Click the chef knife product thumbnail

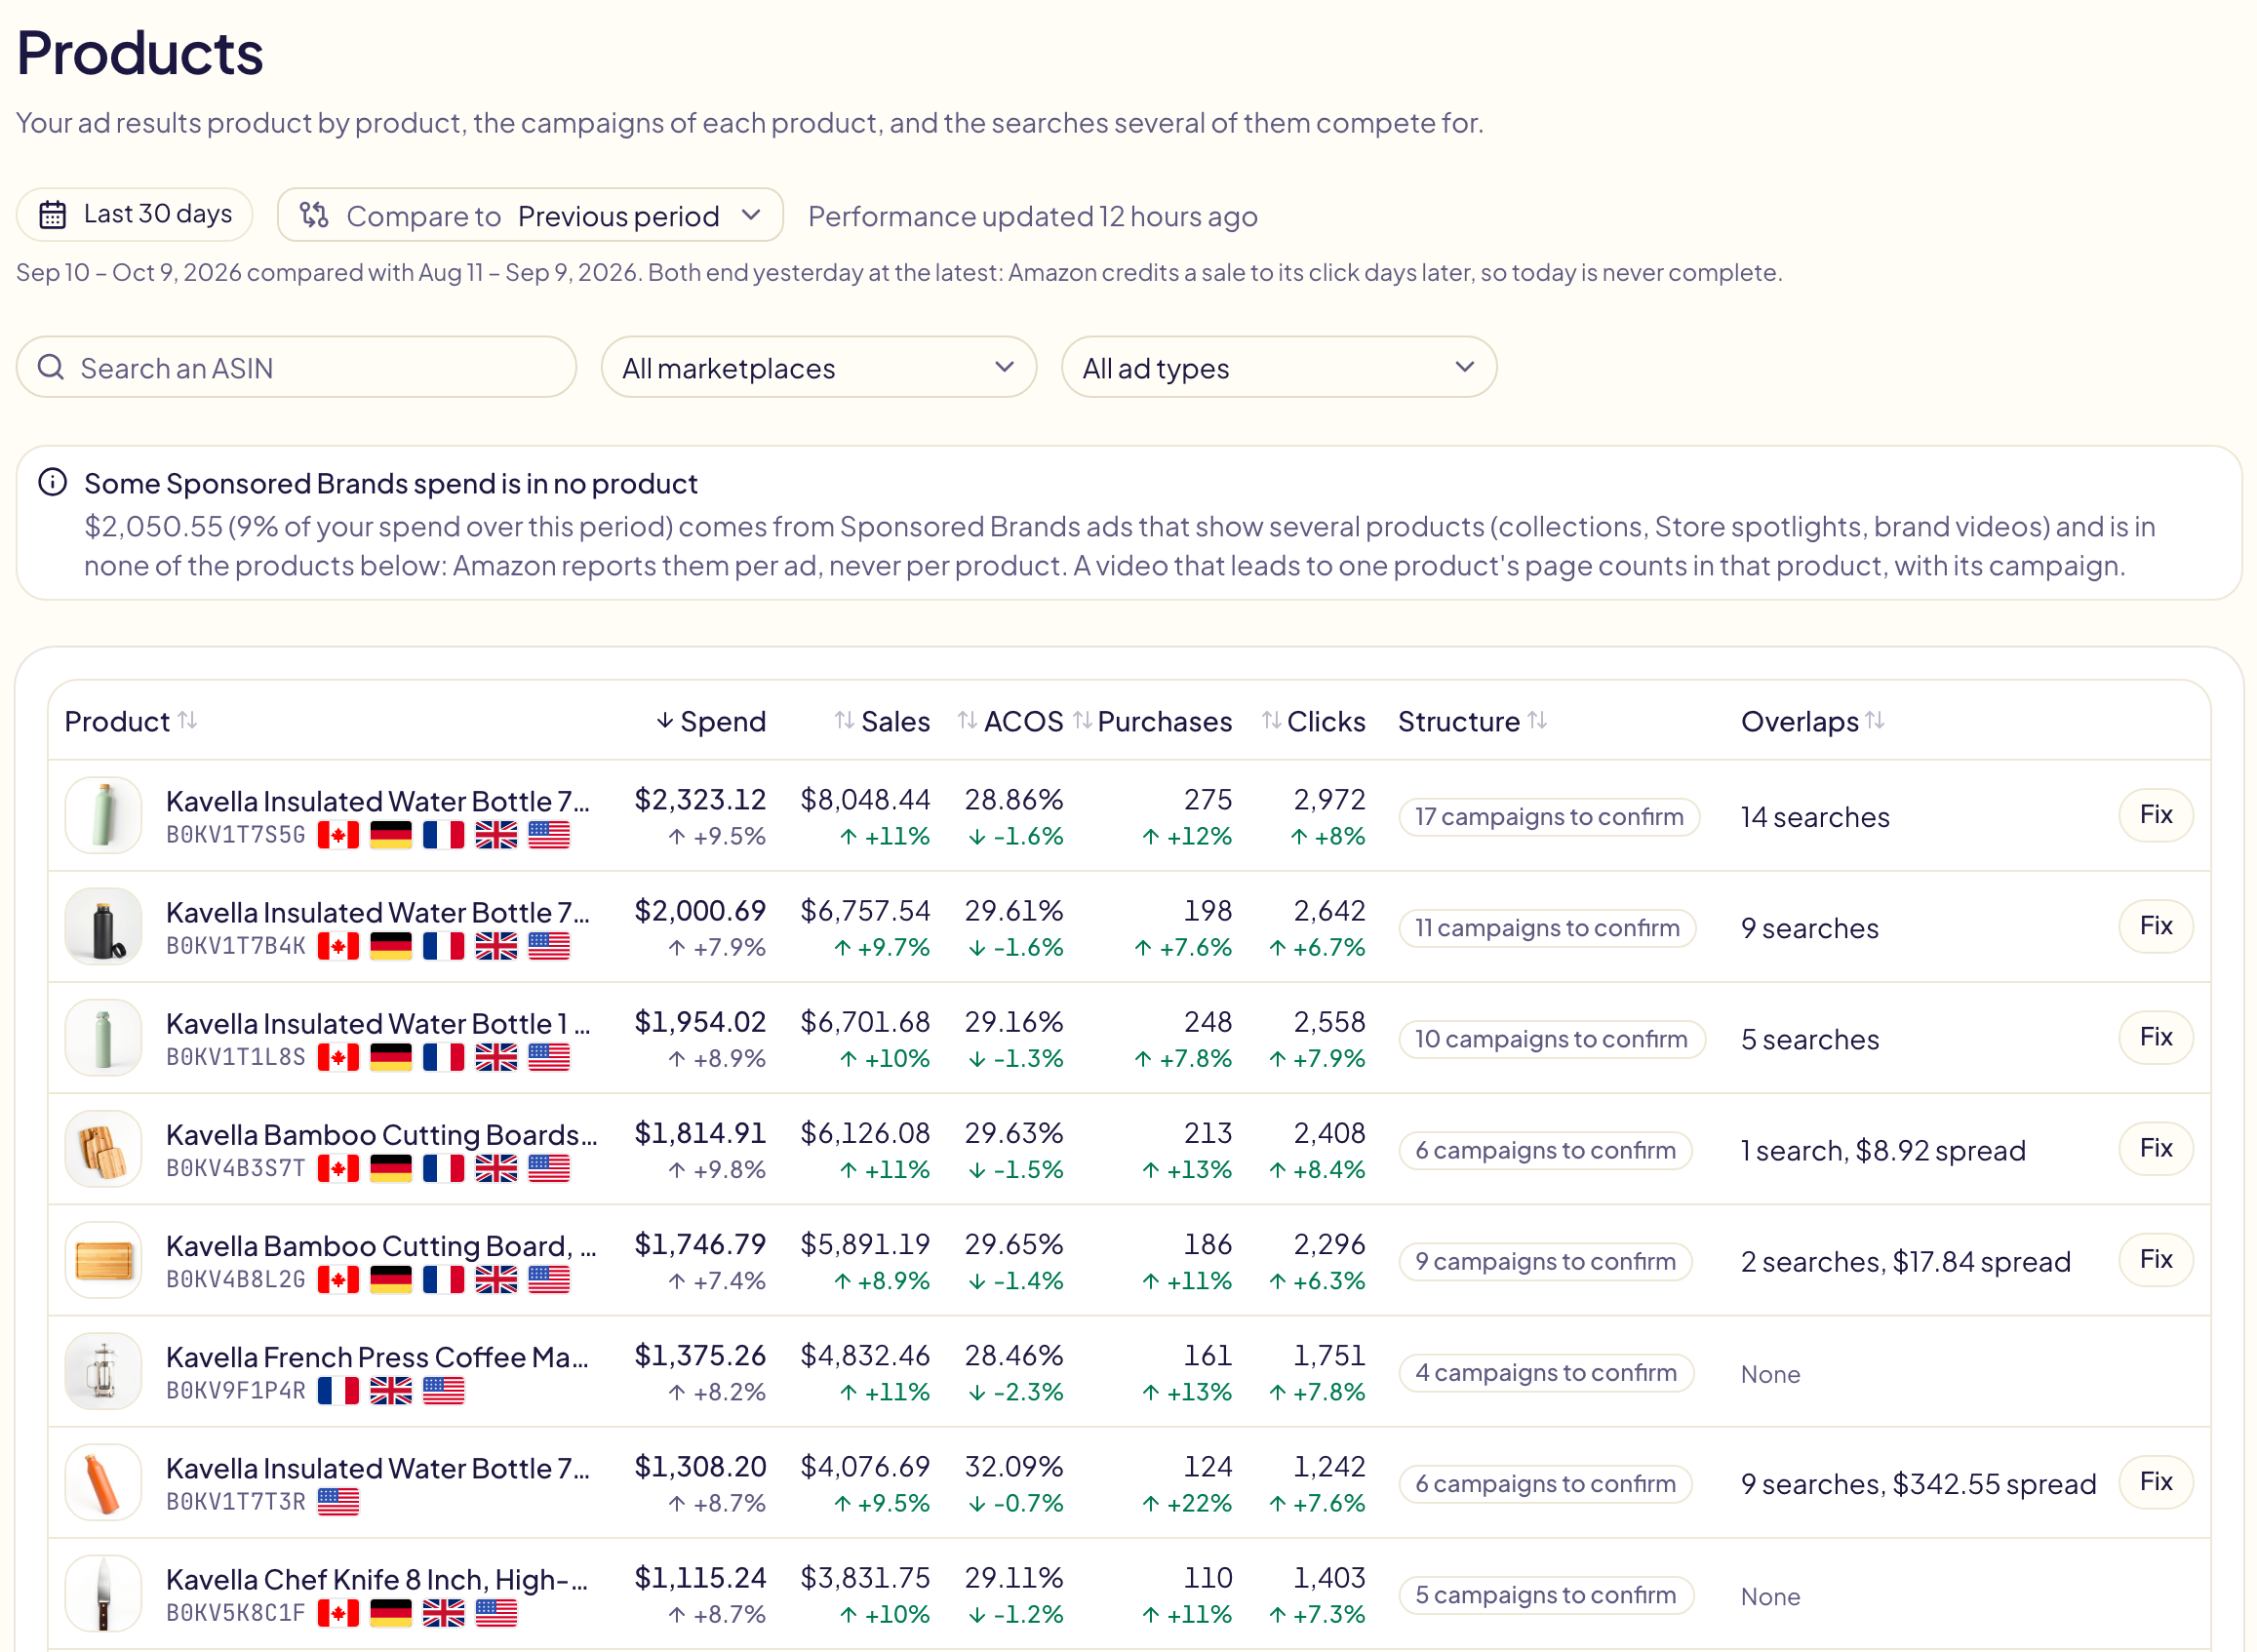click(x=103, y=1593)
